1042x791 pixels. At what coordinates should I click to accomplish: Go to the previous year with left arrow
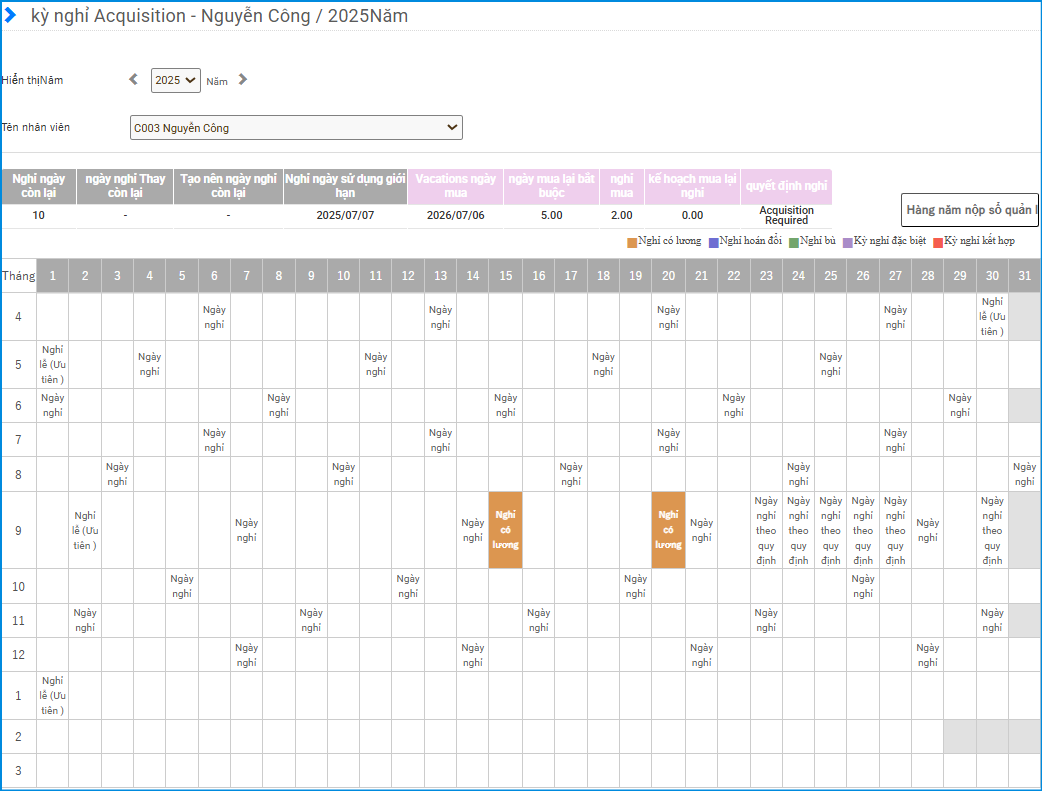134,80
